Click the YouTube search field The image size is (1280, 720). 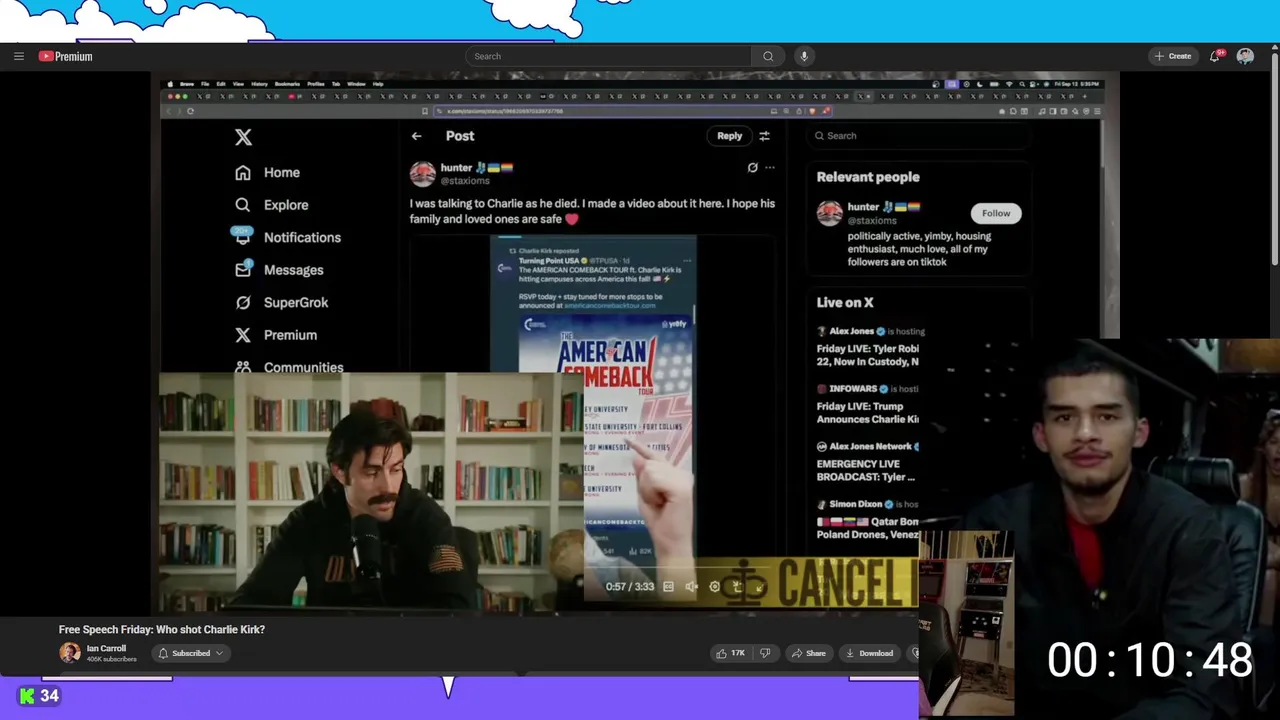point(608,56)
